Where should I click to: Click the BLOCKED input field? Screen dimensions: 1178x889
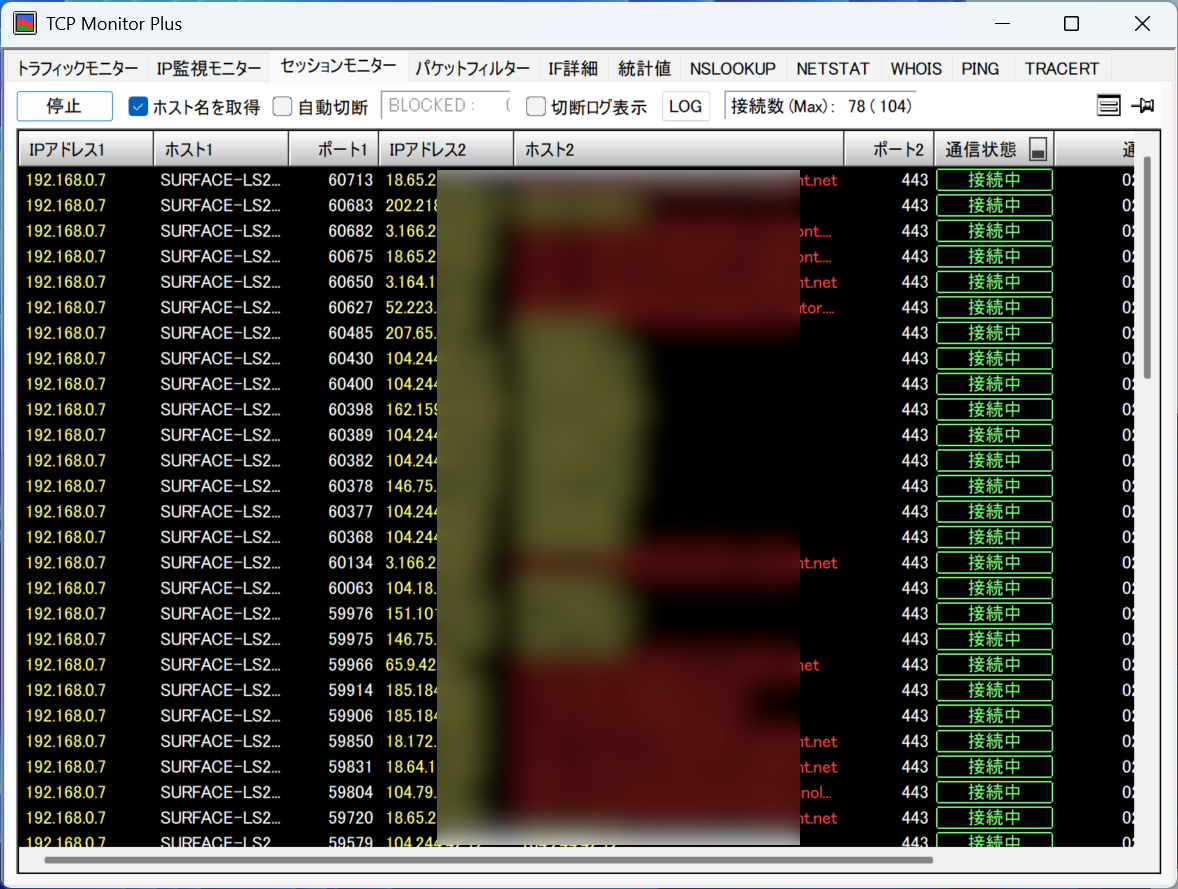coord(446,106)
